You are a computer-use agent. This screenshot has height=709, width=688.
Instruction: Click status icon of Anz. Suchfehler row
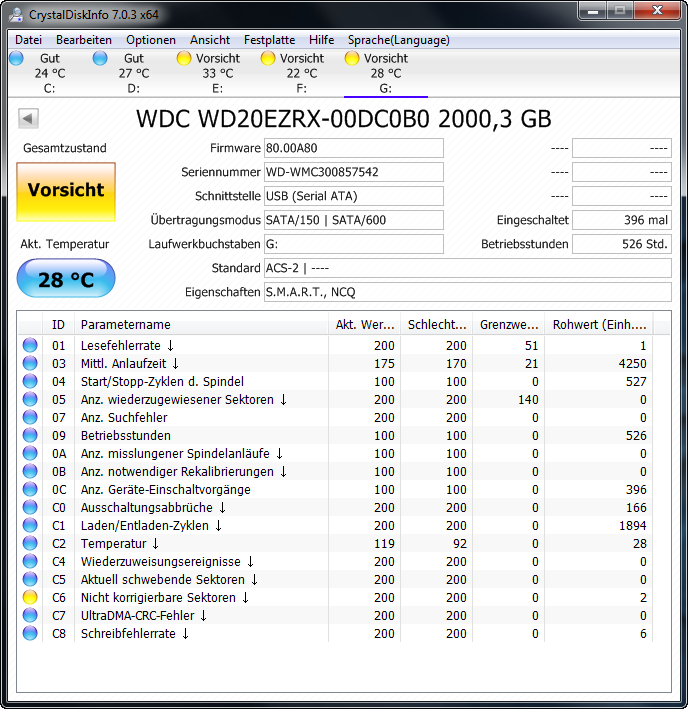[30, 417]
